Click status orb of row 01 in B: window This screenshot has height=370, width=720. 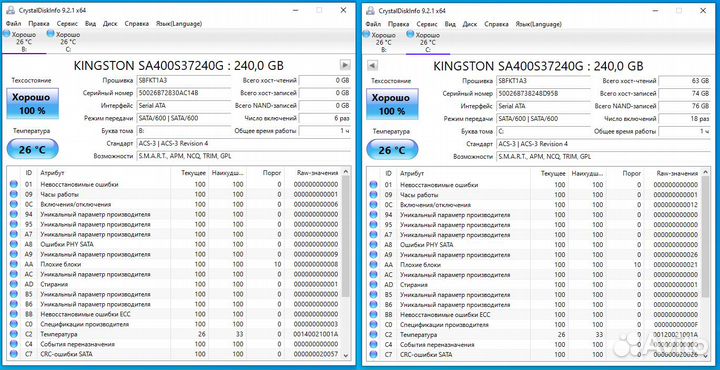click(13, 185)
